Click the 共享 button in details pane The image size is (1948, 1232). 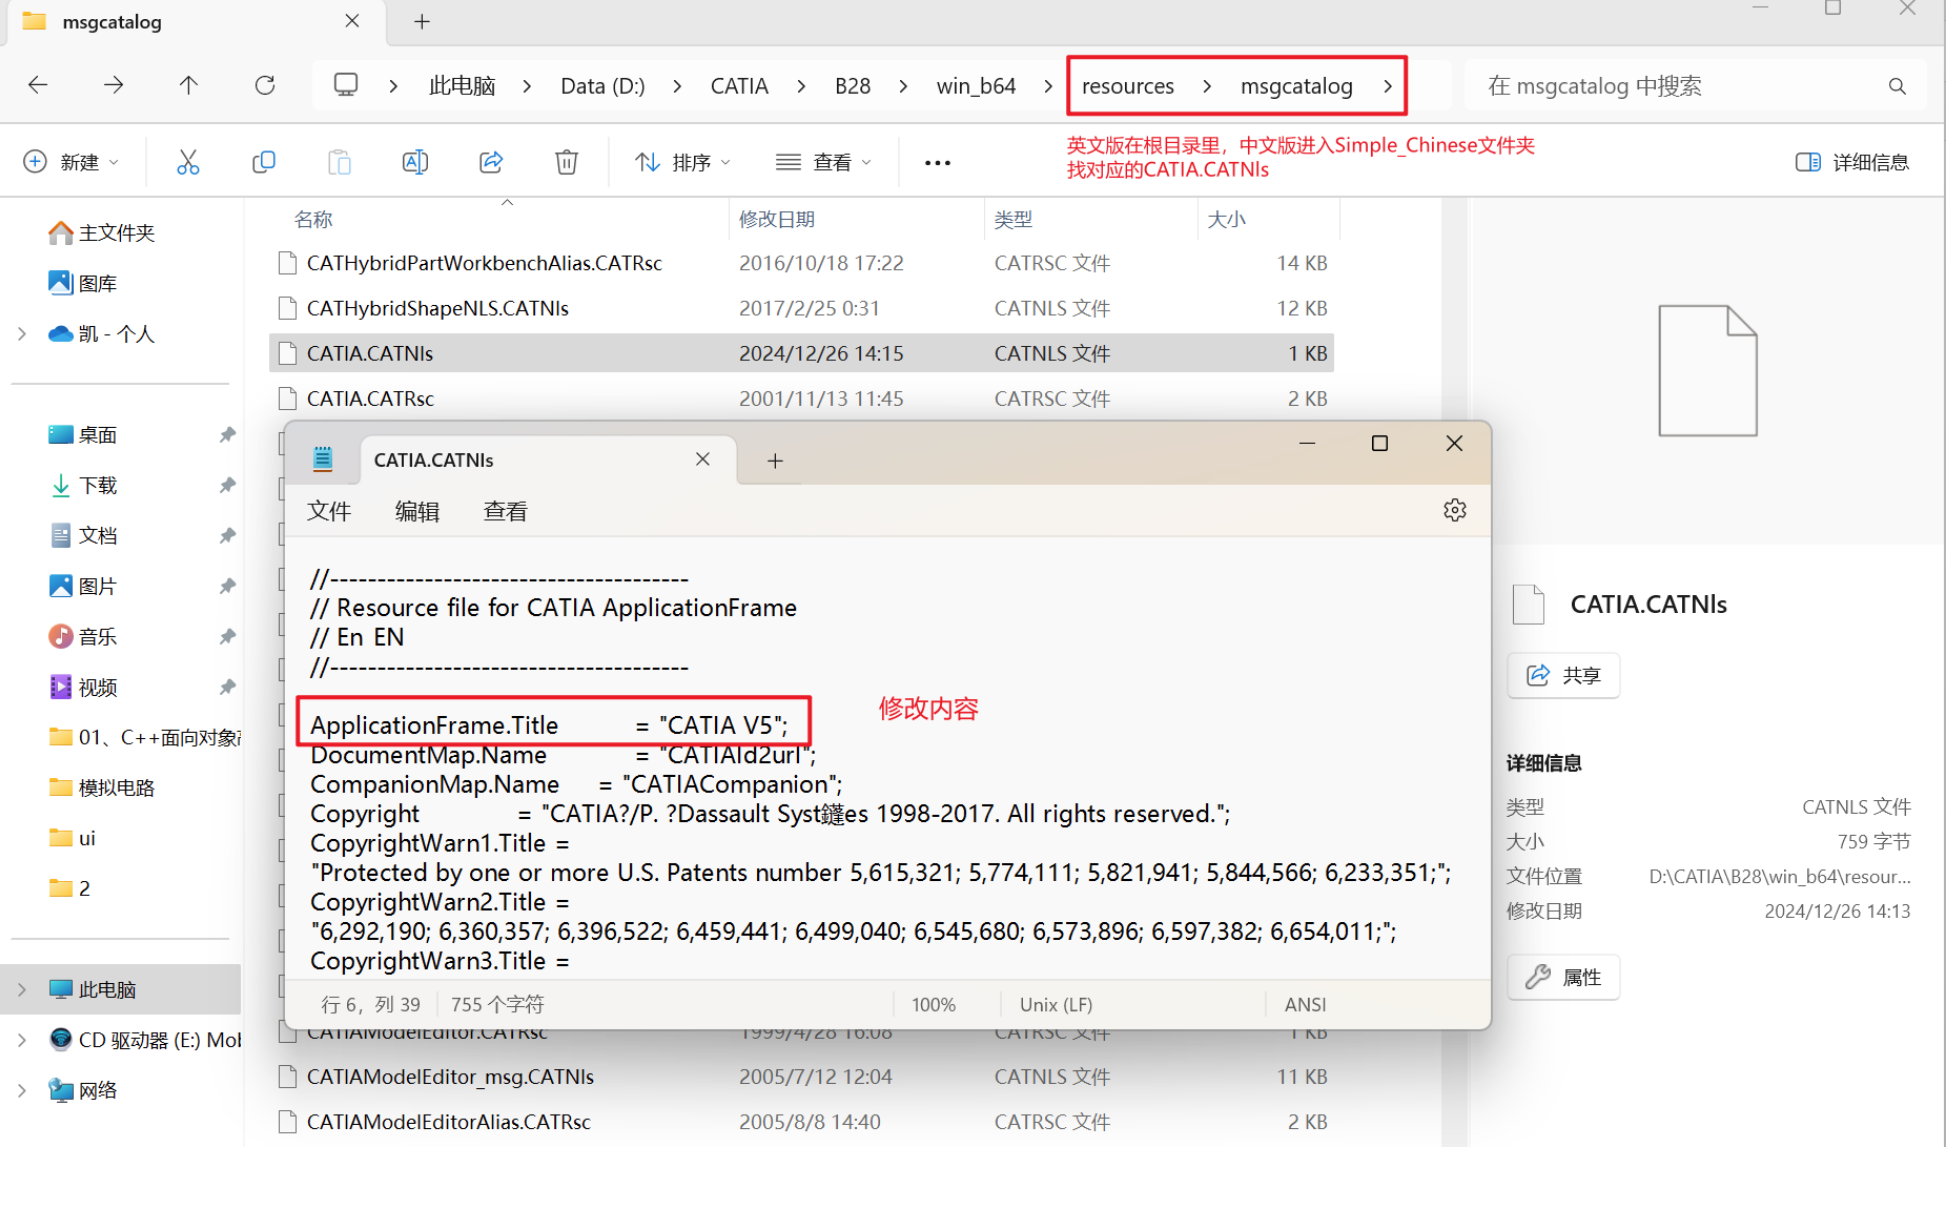click(1563, 676)
